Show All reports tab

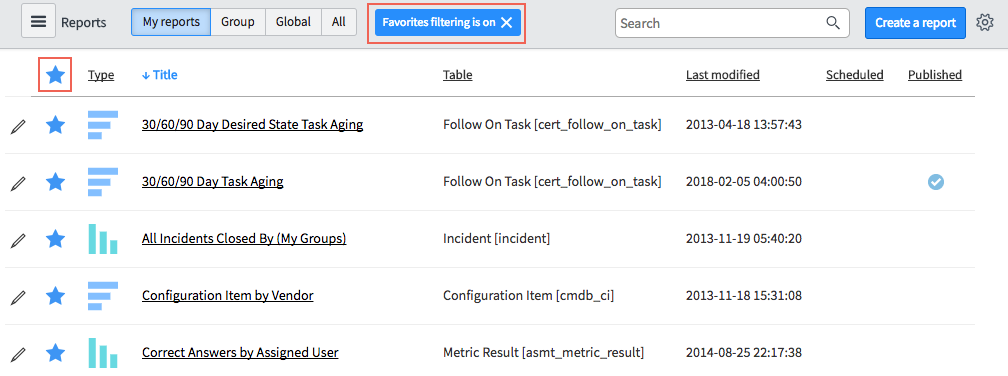[x=339, y=22]
